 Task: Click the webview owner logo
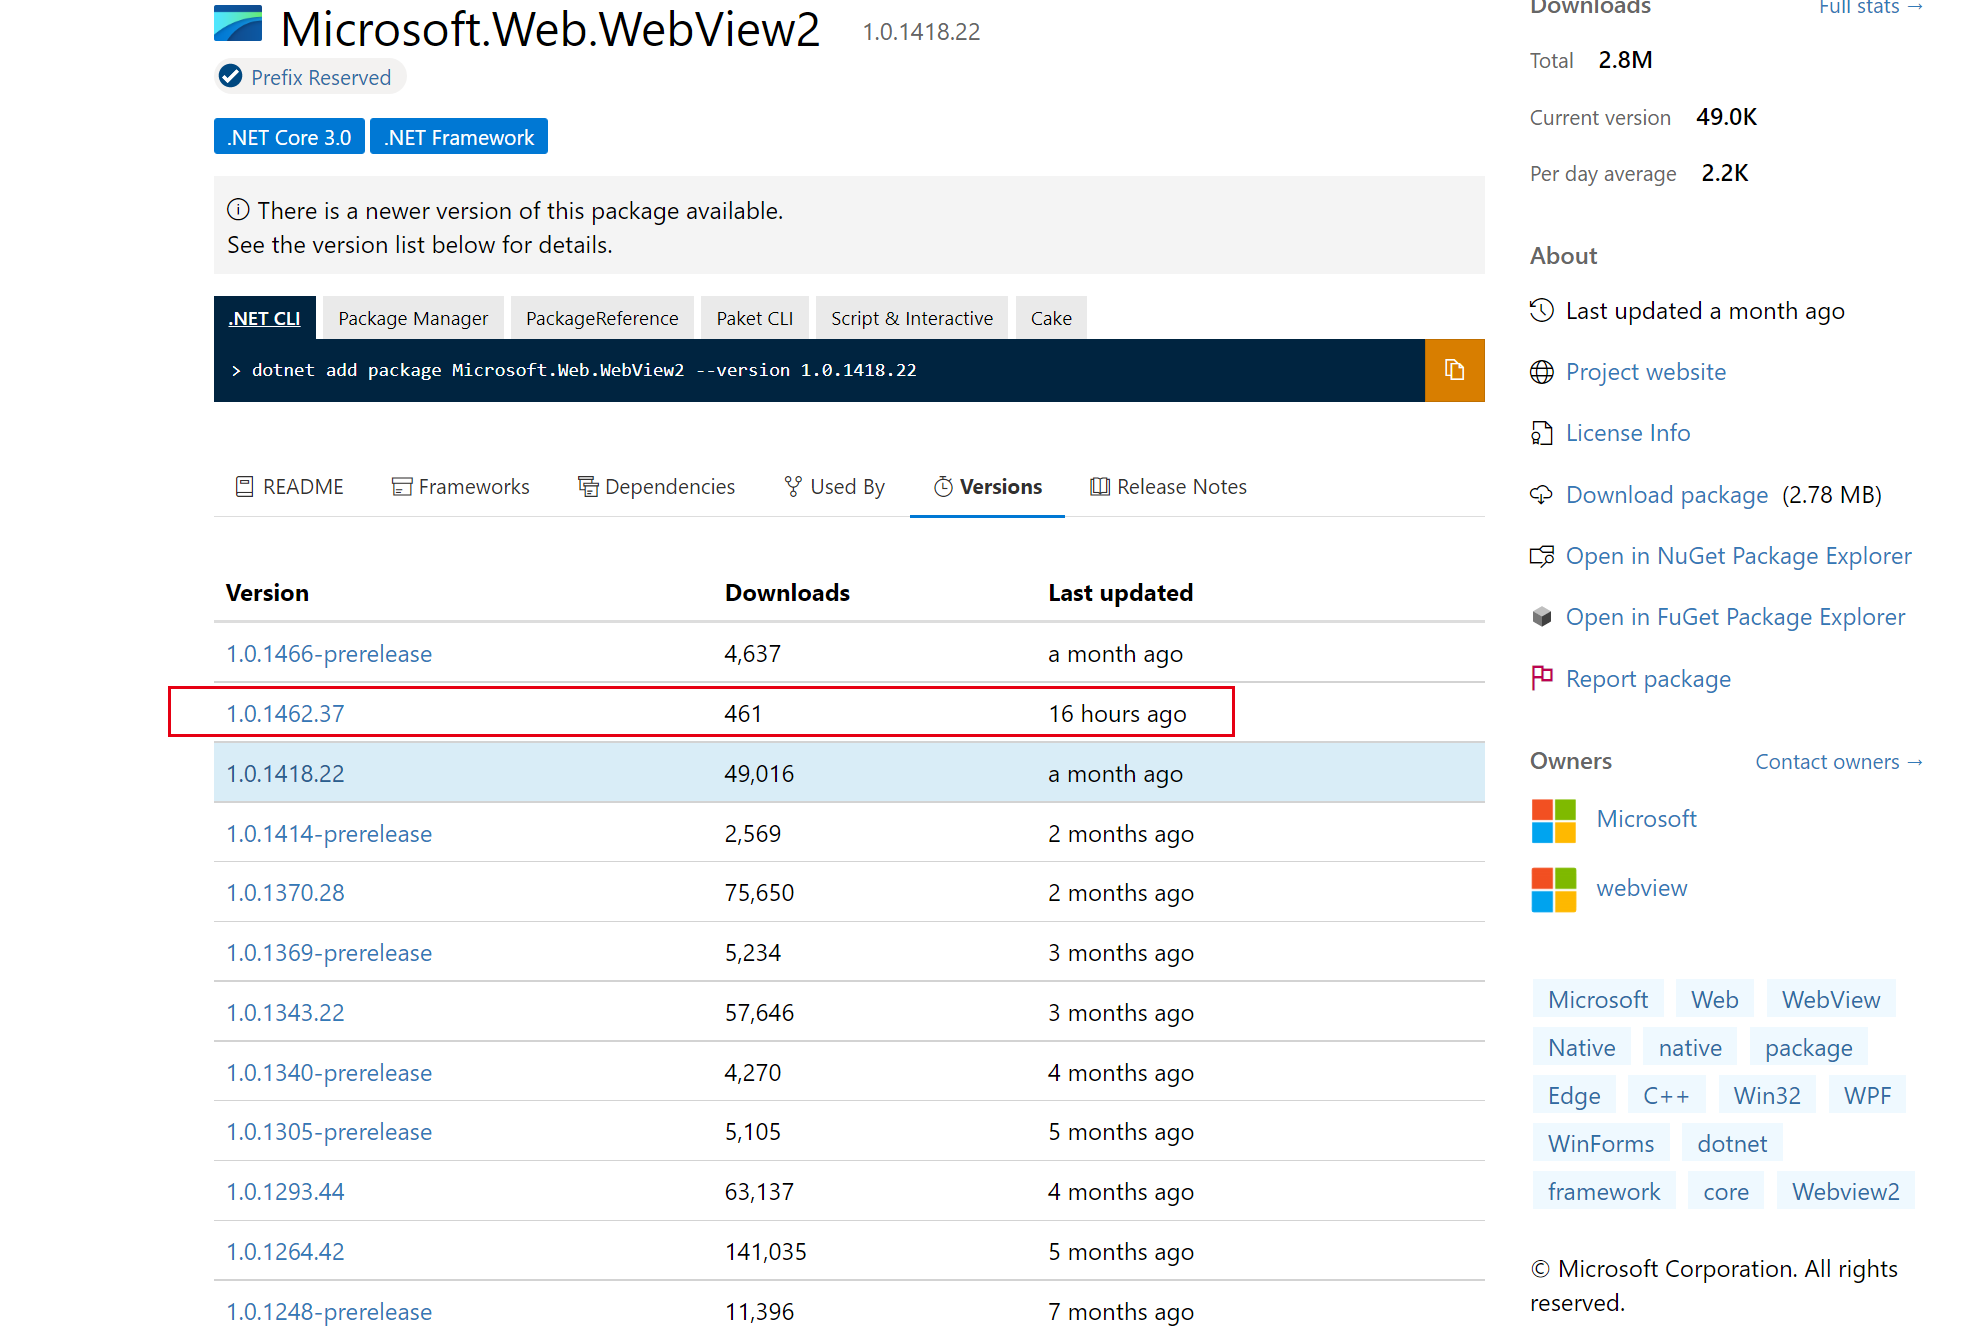point(1553,888)
